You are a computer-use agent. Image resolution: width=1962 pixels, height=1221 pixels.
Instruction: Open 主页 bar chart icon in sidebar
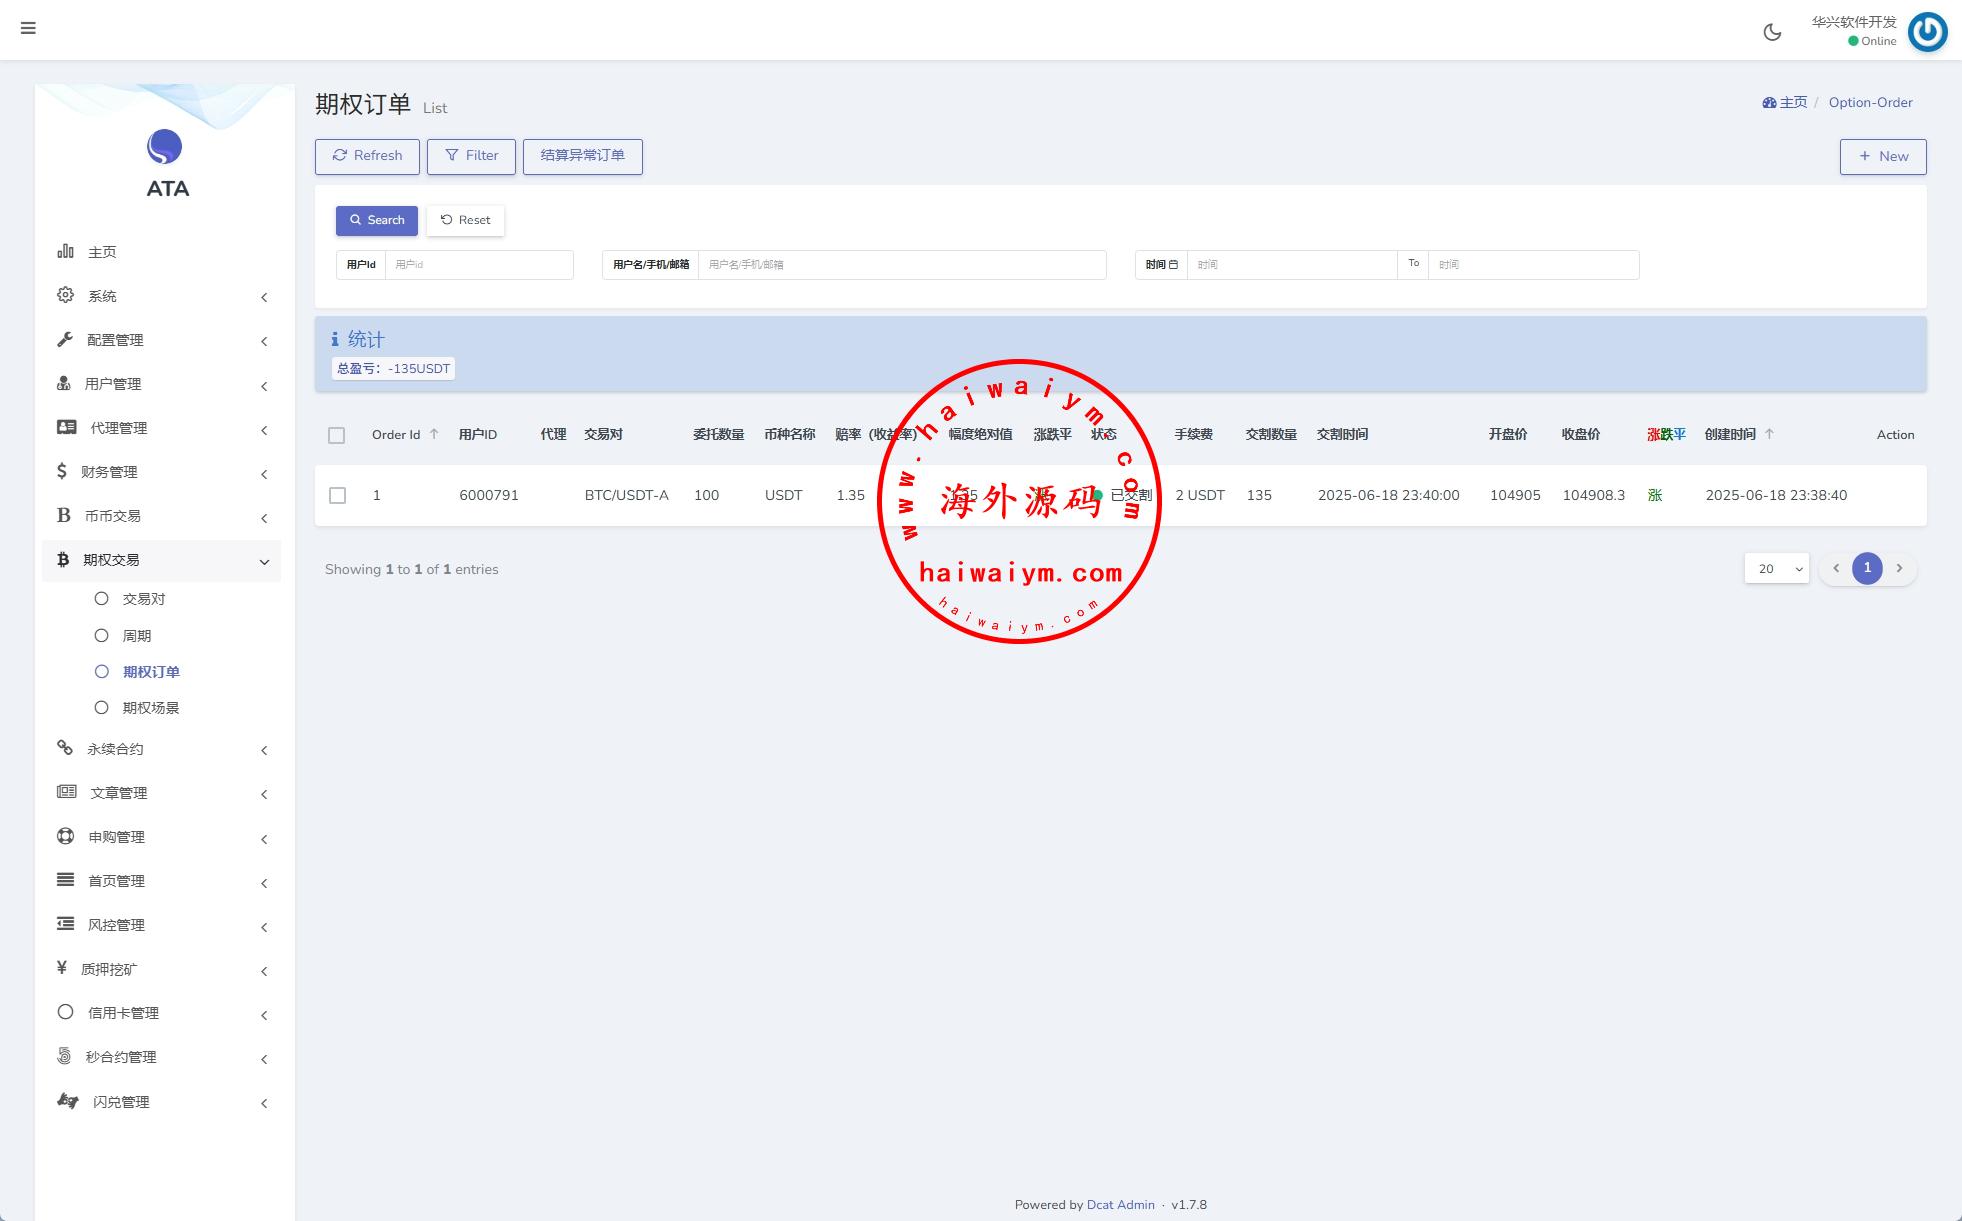coord(66,251)
